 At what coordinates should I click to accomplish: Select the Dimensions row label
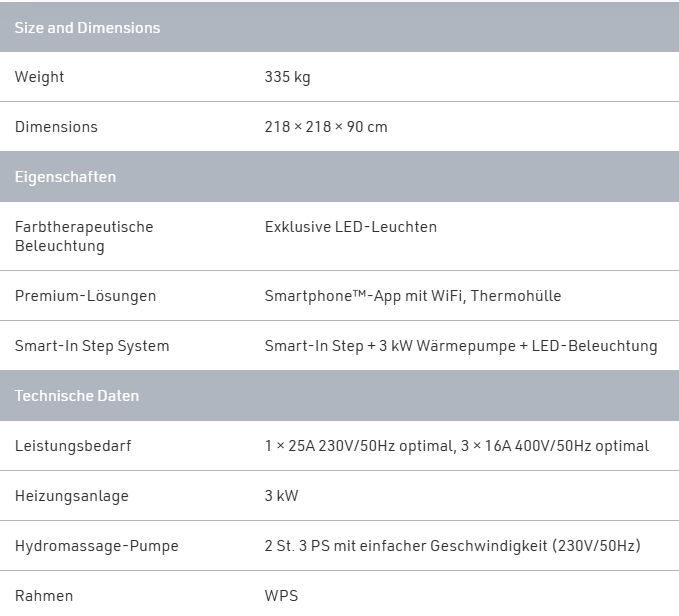tap(56, 127)
